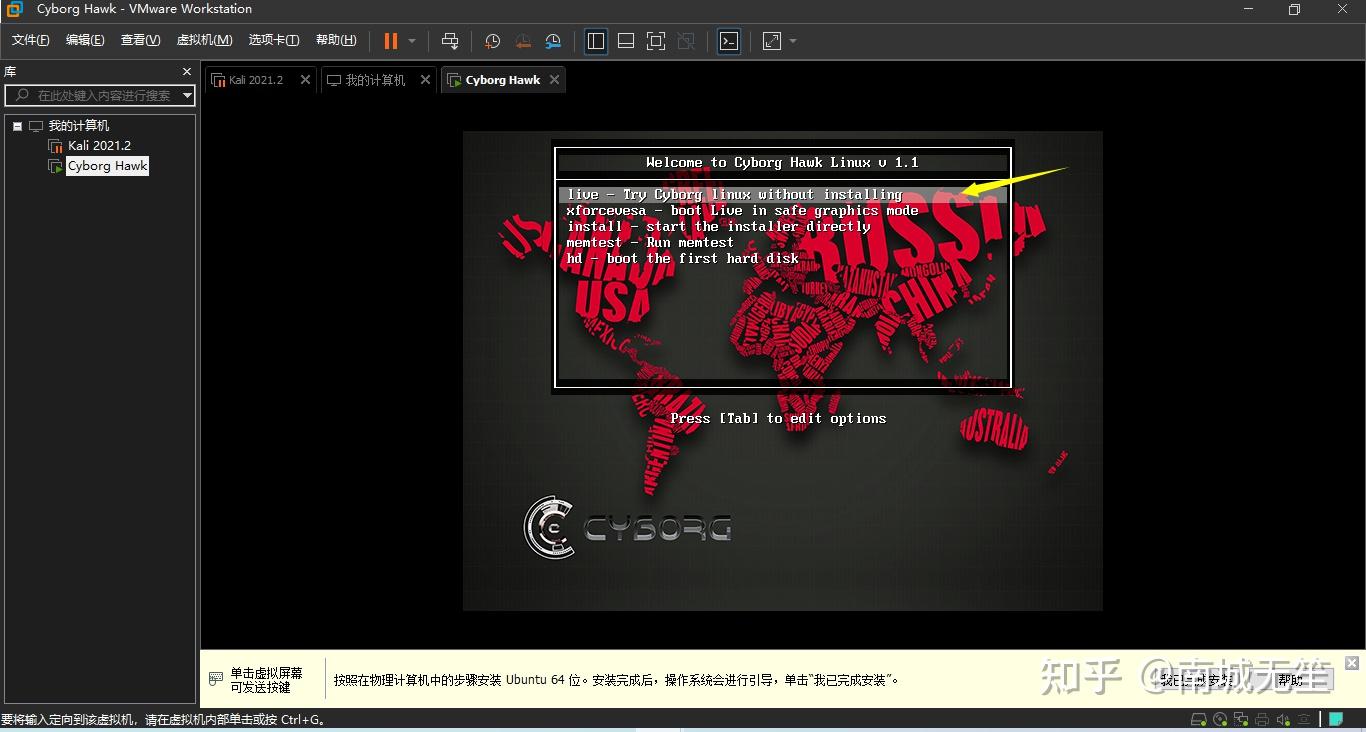Restore down the VMware window
This screenshot has height=732, width=1366.
click(x=1294, y=9)
